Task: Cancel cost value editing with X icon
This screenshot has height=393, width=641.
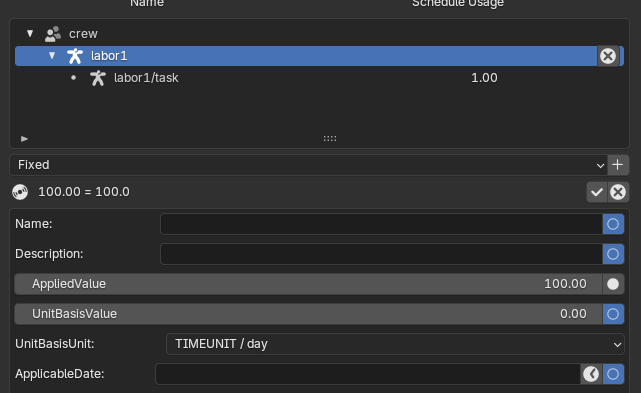Action: pos(618,192)
